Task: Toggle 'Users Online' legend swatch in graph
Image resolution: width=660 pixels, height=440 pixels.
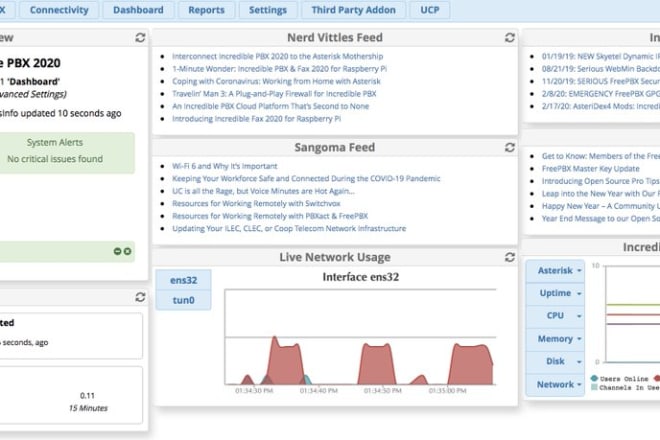Action: 594,378
